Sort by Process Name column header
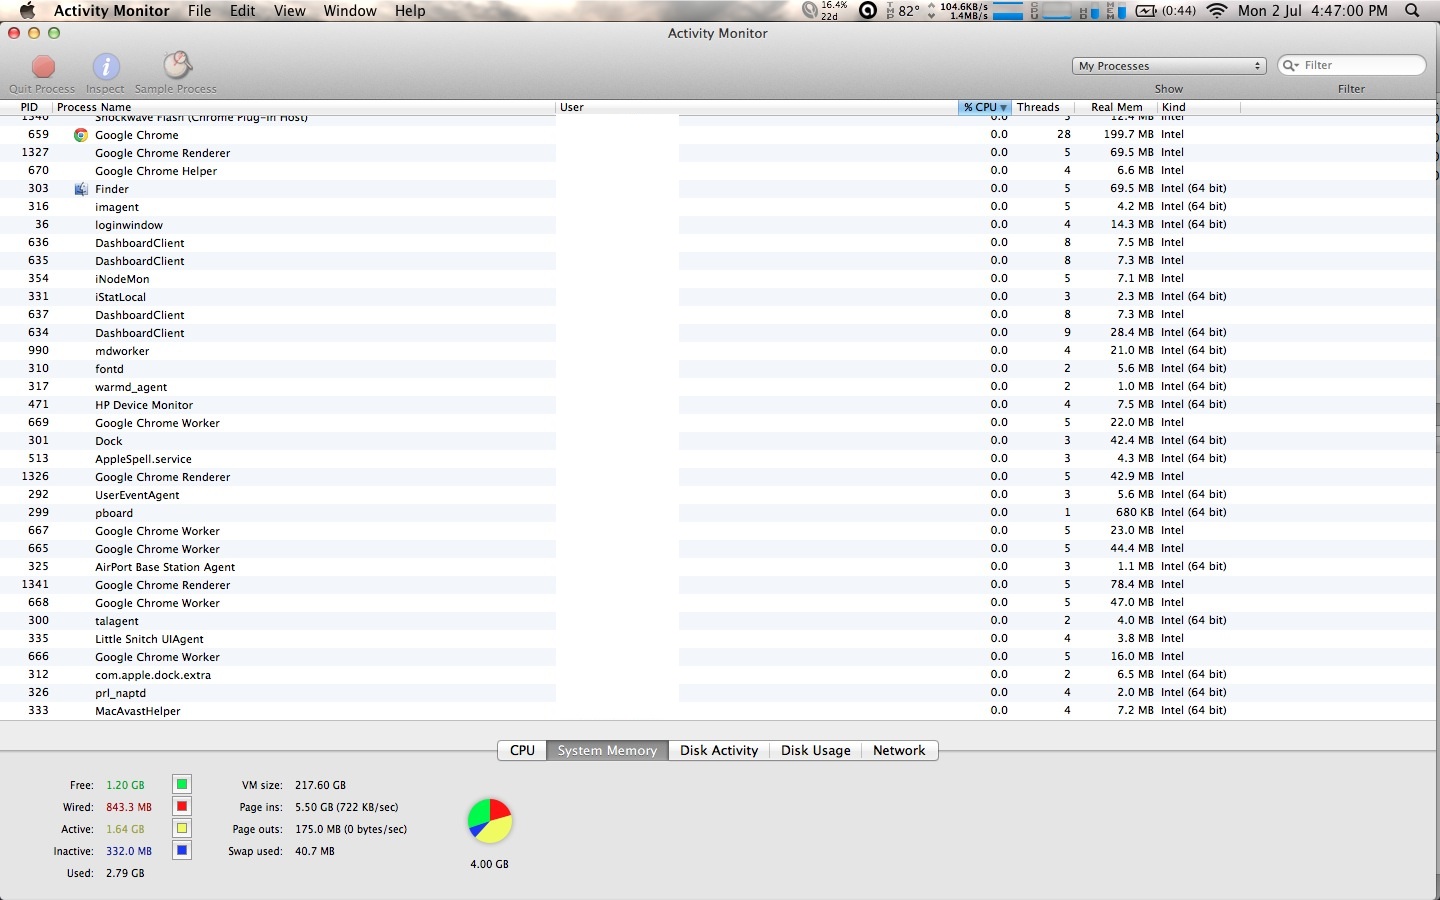The image size is (1440, 900). click(x=305, y=107)
